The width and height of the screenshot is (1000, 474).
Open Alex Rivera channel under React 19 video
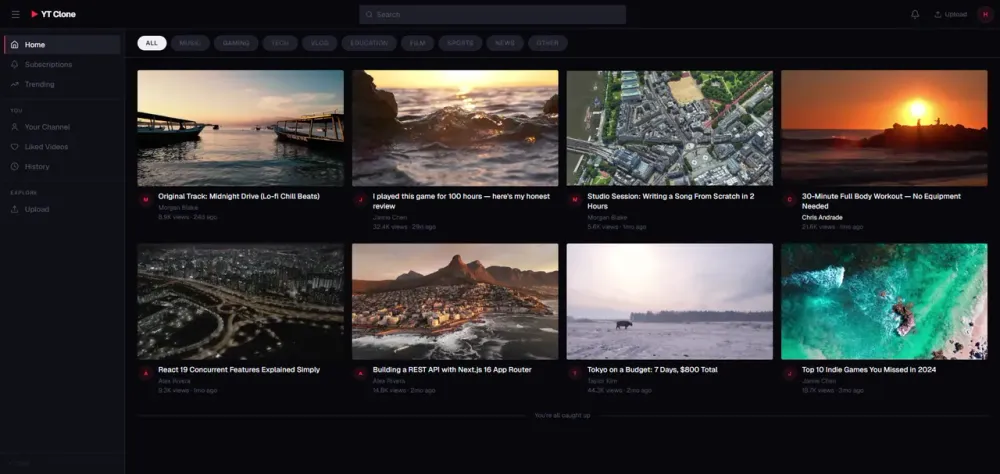pyautogui.click(x=174, y=381)
